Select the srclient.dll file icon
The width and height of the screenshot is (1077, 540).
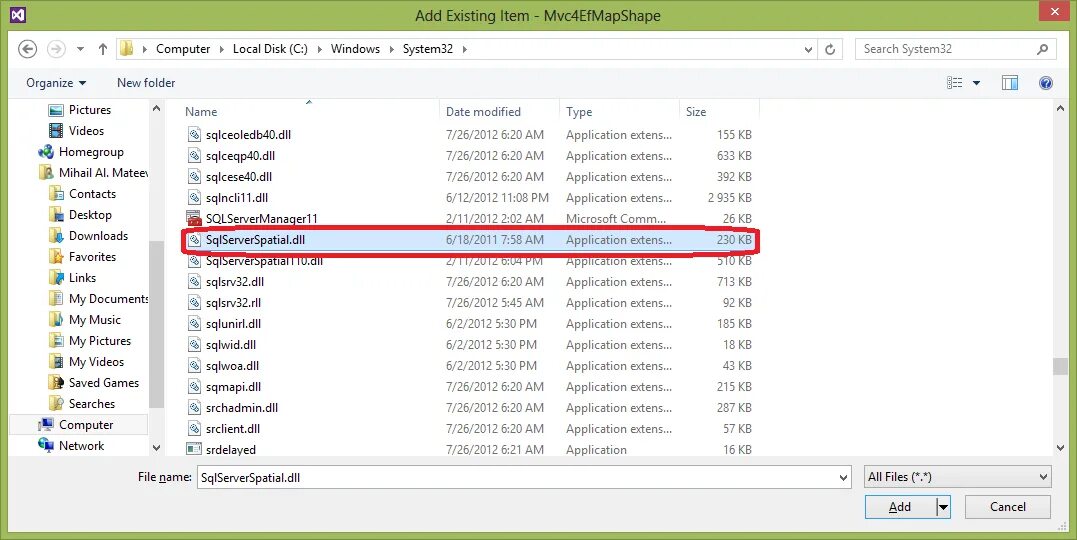[194, 429]
